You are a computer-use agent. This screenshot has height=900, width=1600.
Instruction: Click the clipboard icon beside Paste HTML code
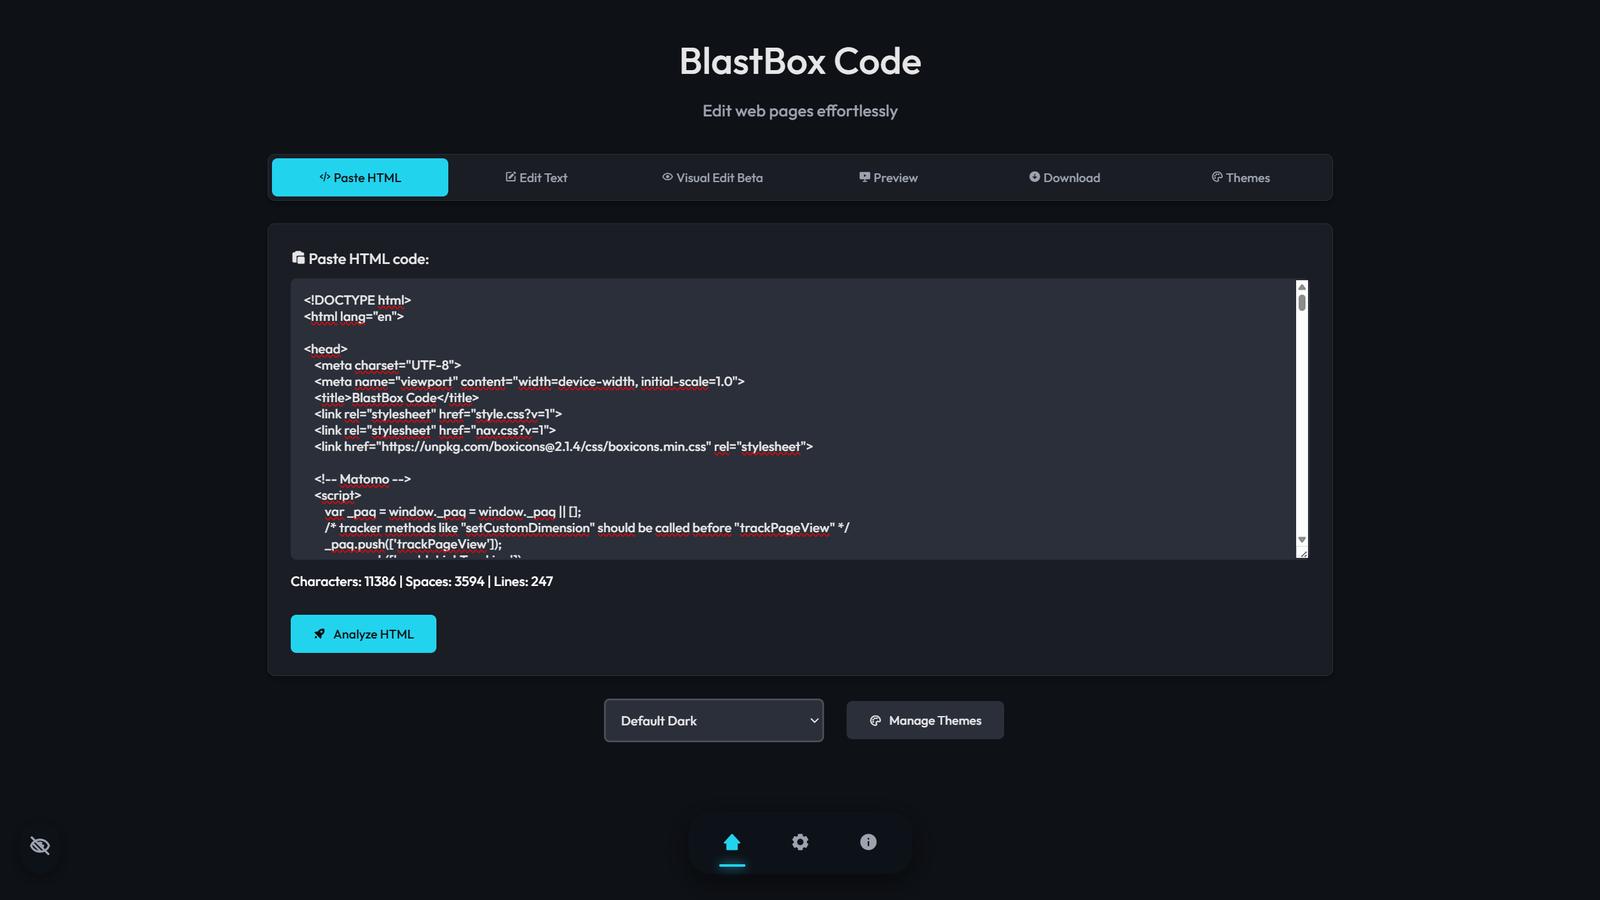[x=298, y=258]
